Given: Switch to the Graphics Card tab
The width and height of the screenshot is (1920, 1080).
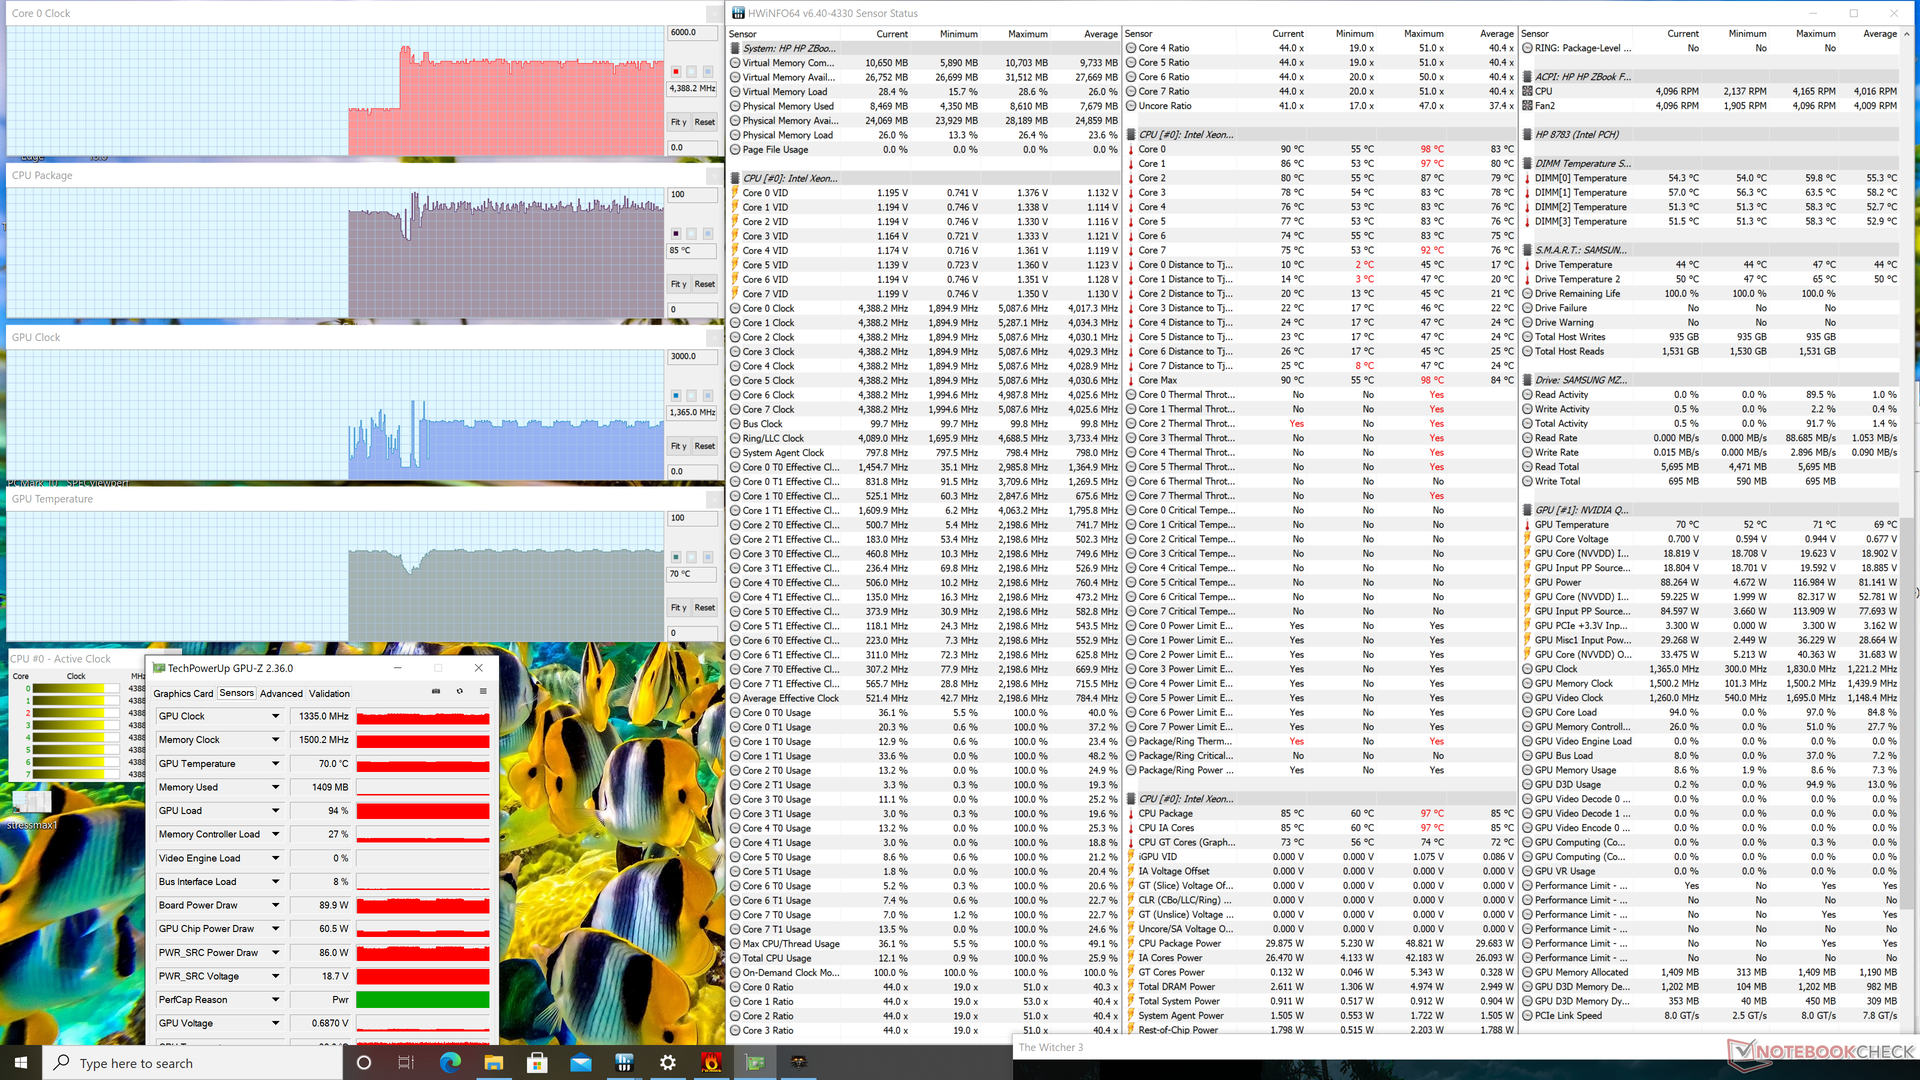Looking at the screenshot, I should point(183,693).
